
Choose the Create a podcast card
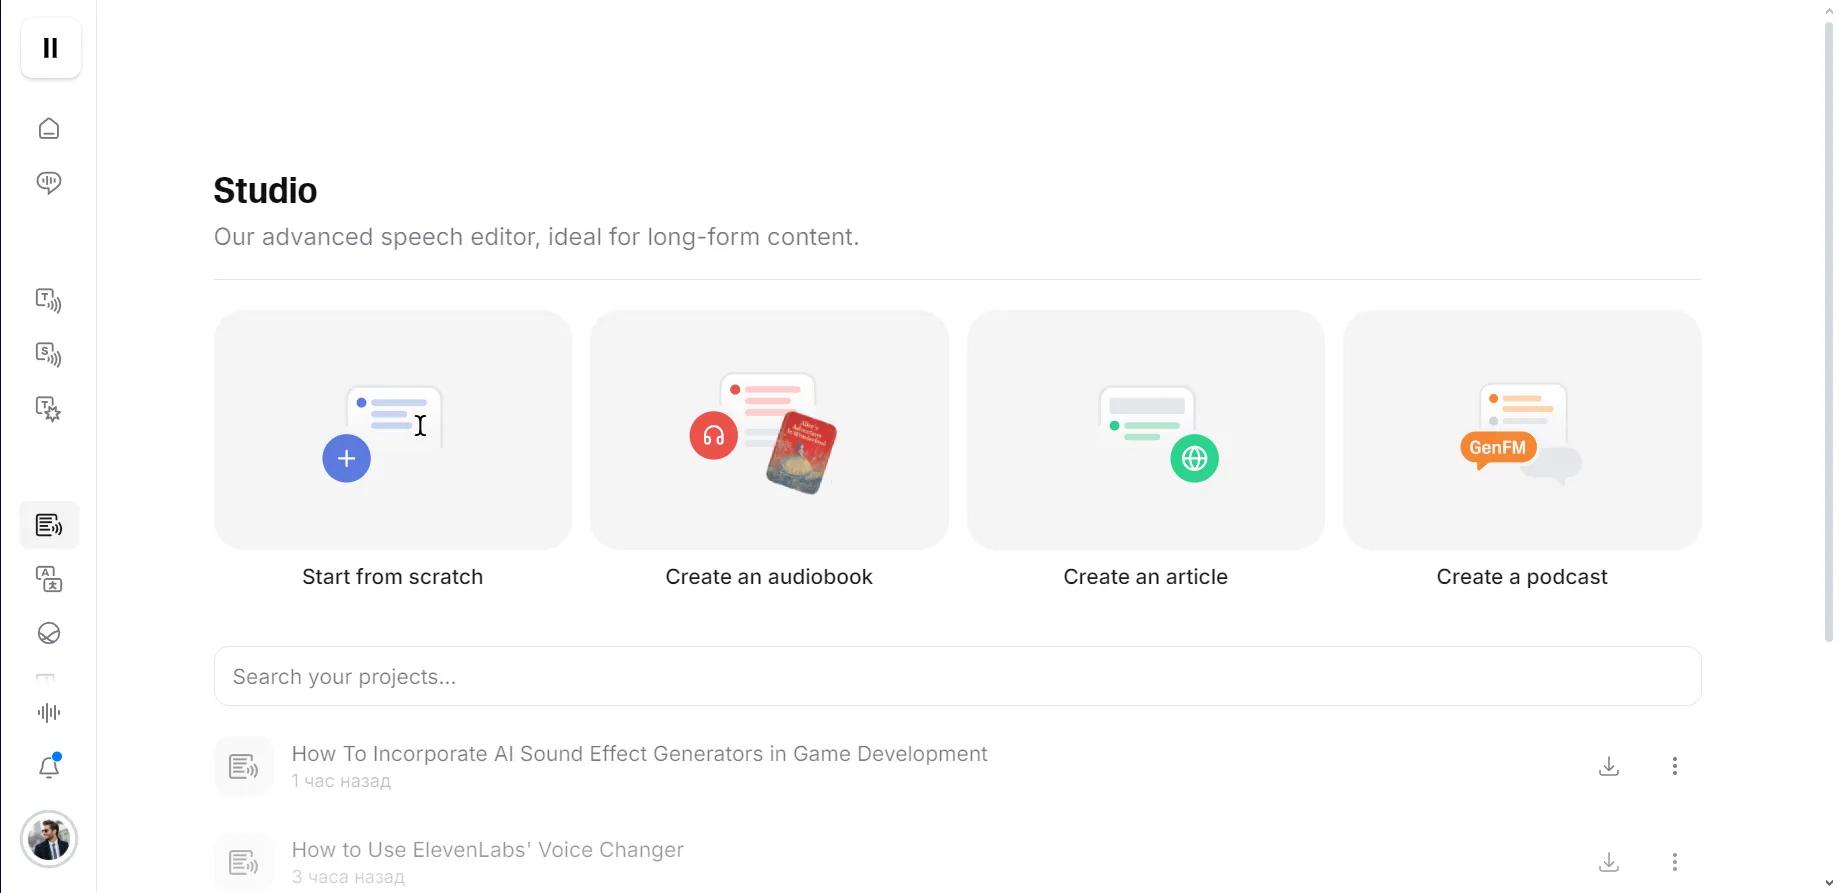coord(1521,430)
